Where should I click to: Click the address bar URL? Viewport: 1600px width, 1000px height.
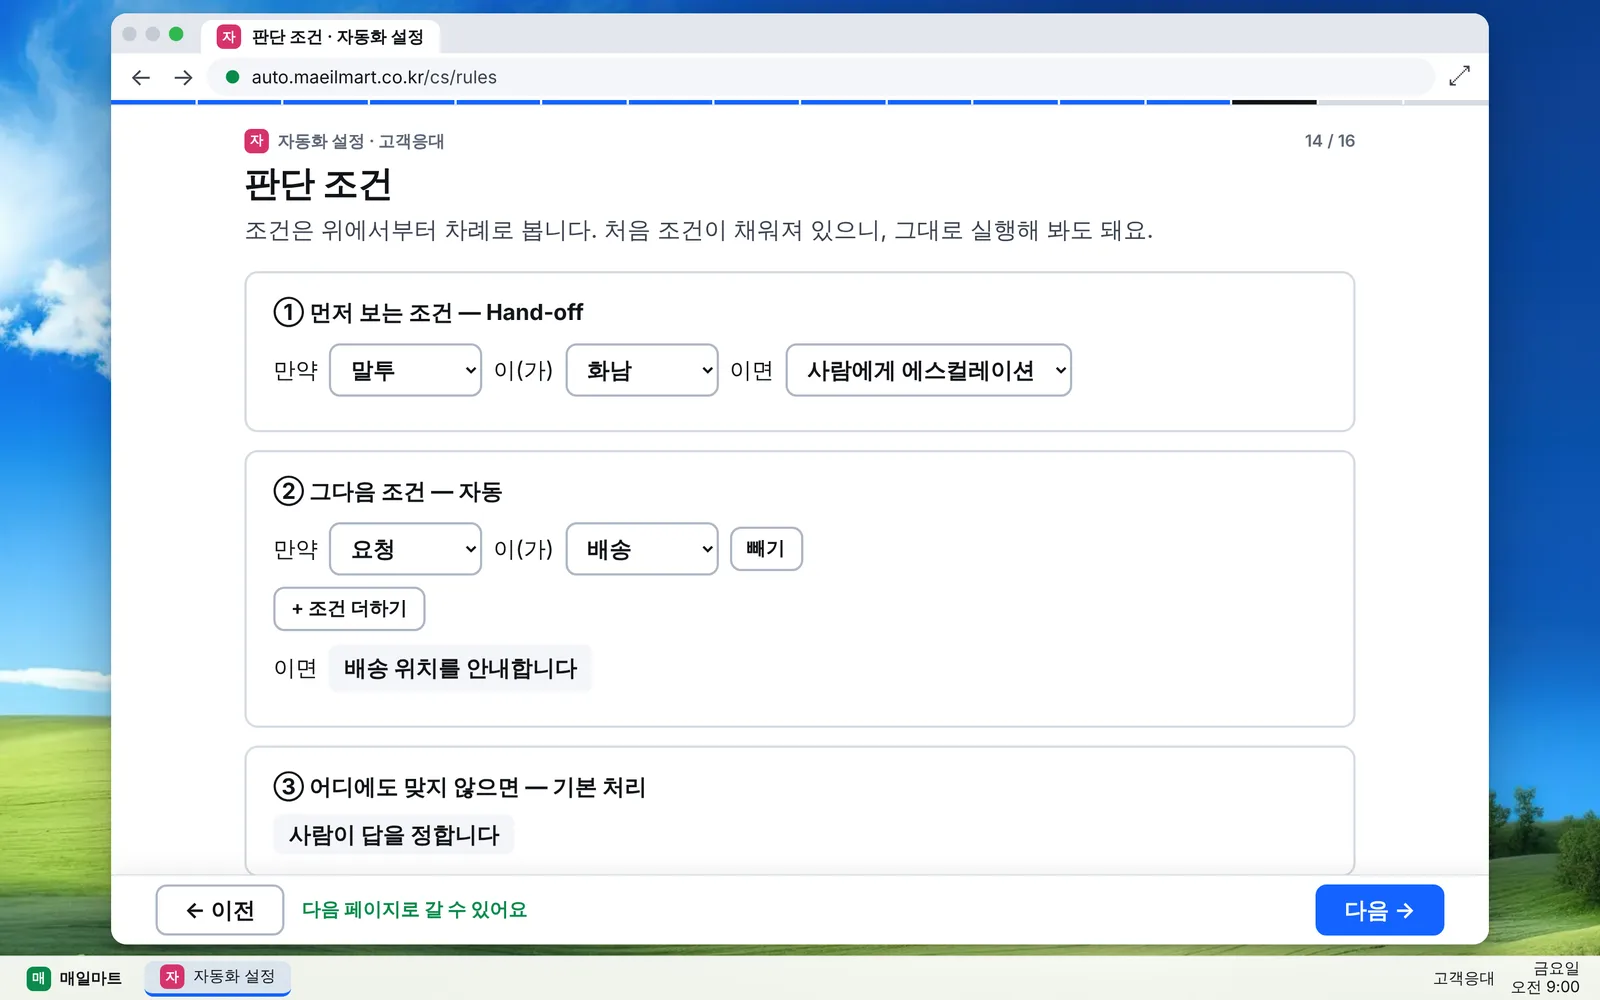tap(374, 77)
